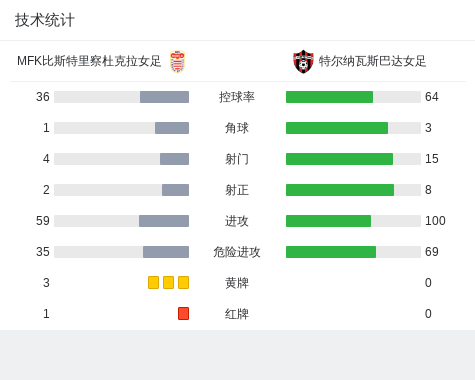This screenshot has height=380, width=475.
Task: Open the MFK比斯特里察杜克拉女足 team name
Action: click(x=89, y=61)
